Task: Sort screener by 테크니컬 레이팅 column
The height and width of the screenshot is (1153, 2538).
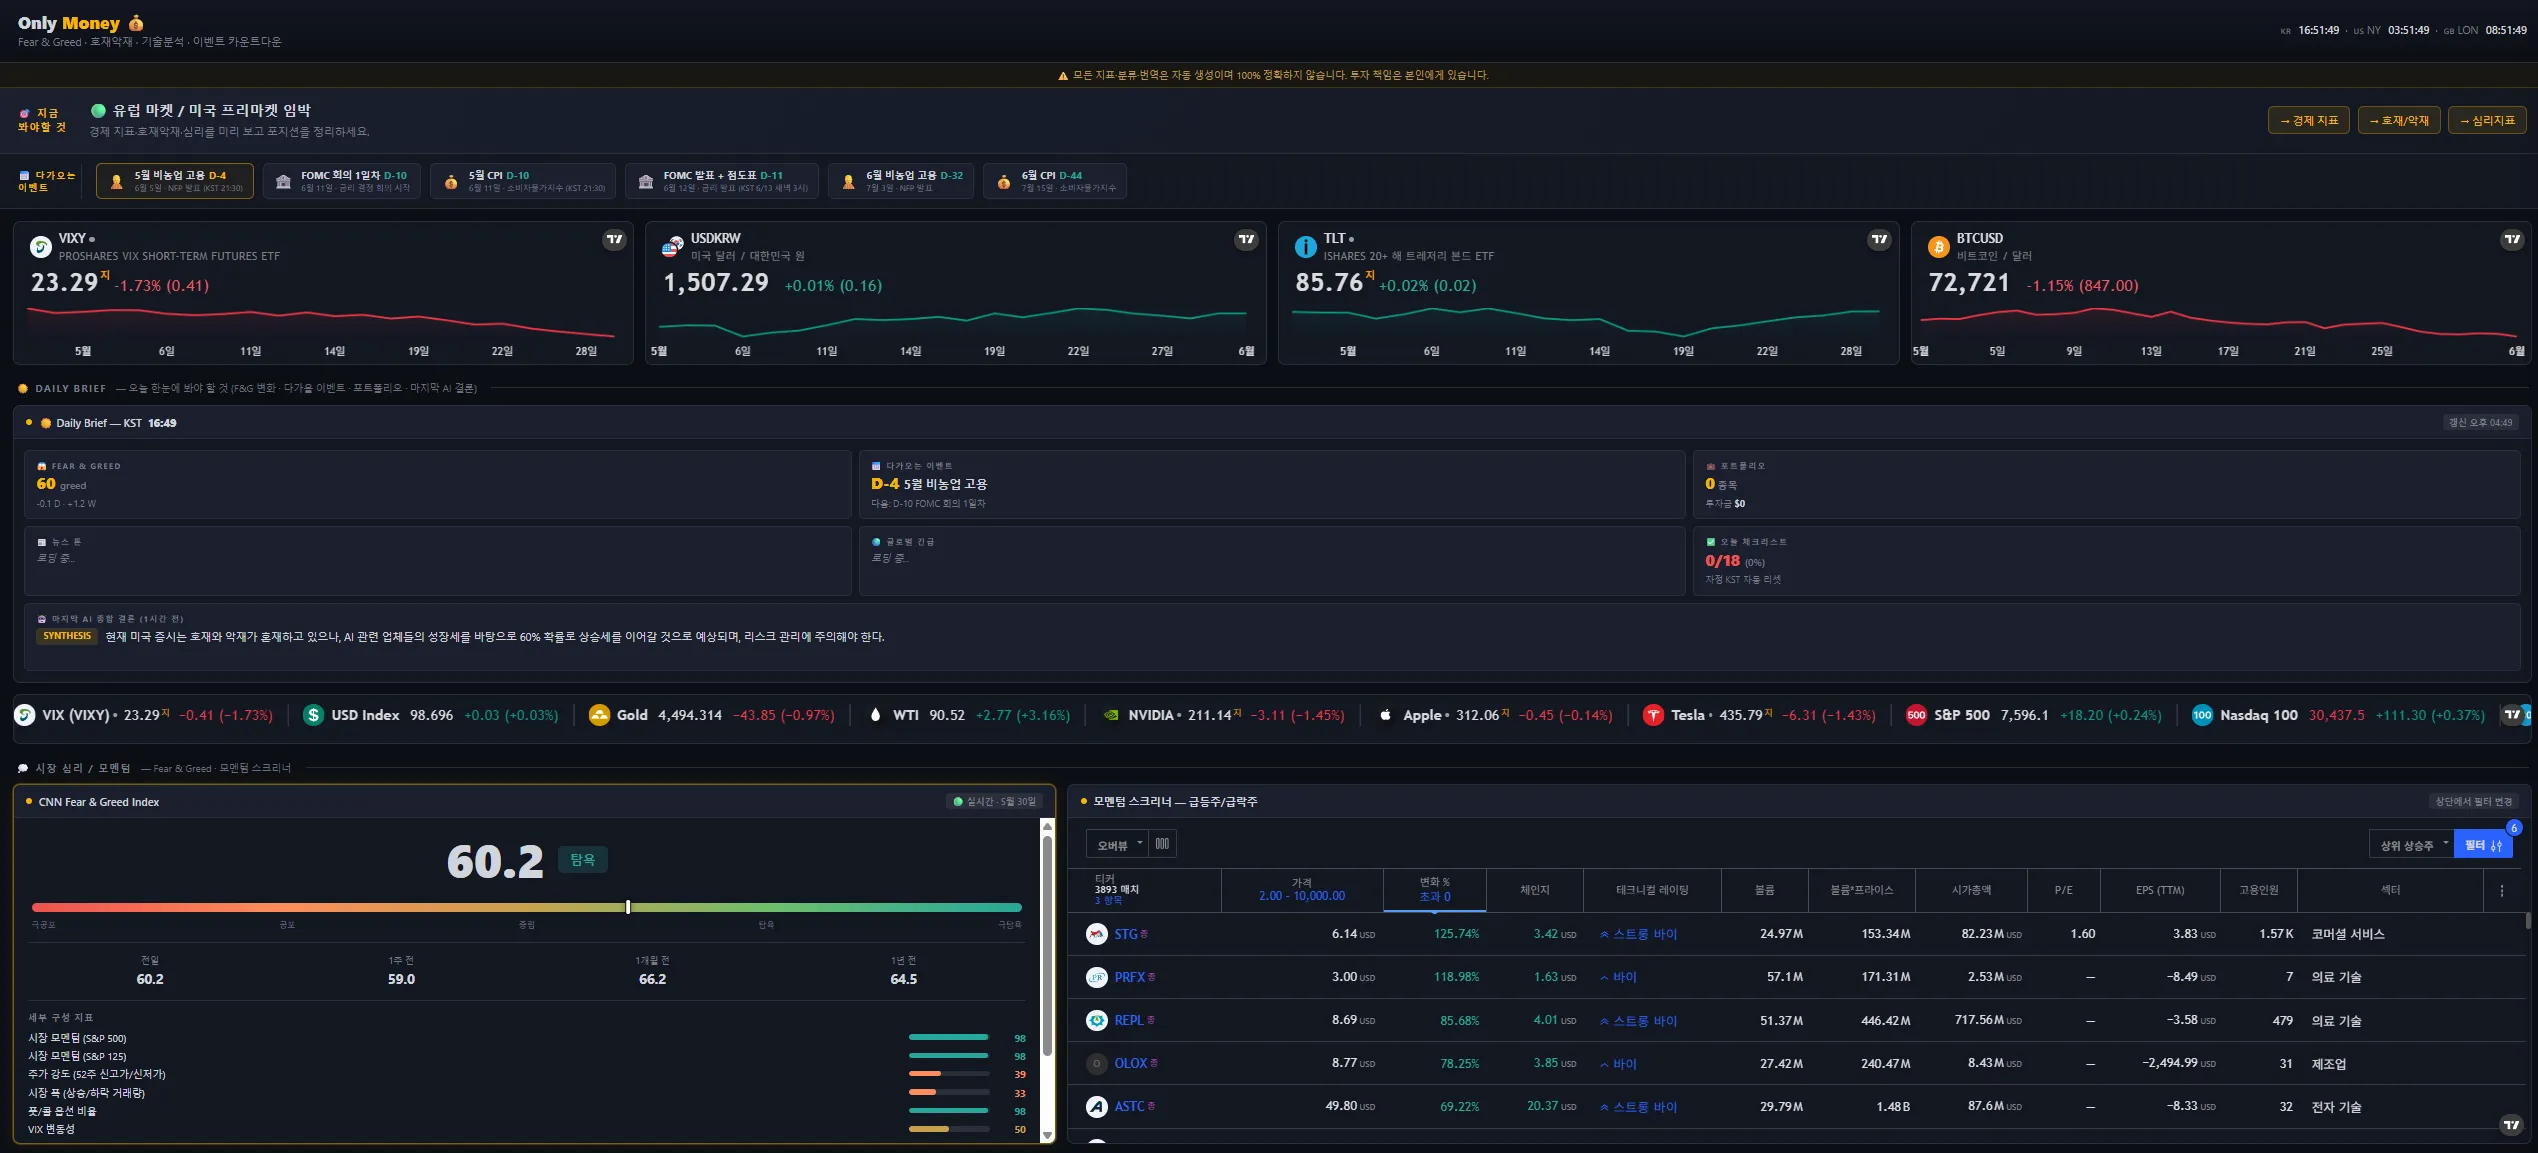Action: pos(1652,890)
